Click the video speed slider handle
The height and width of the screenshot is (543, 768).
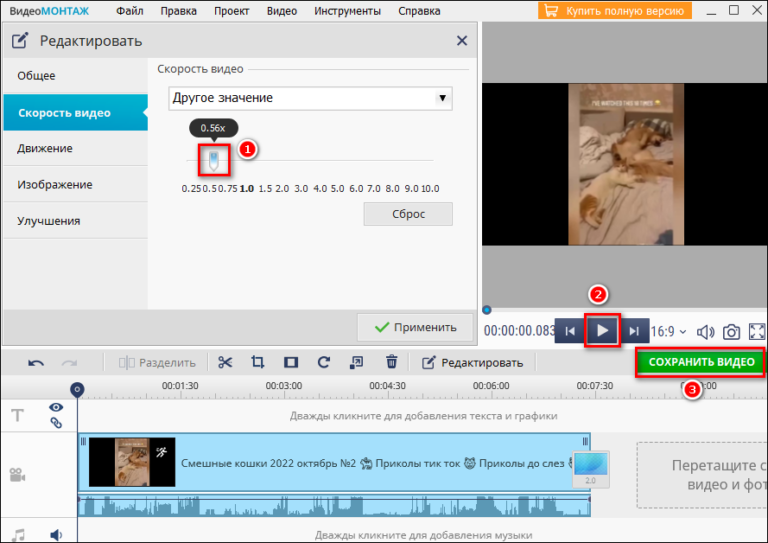click(x=213, y=160)
